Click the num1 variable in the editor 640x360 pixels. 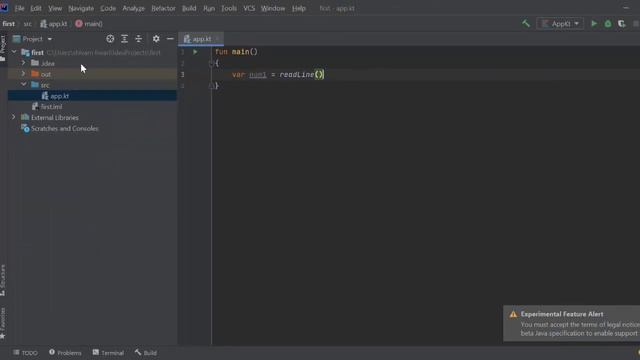pyautogui.click(x=258, y=74)
